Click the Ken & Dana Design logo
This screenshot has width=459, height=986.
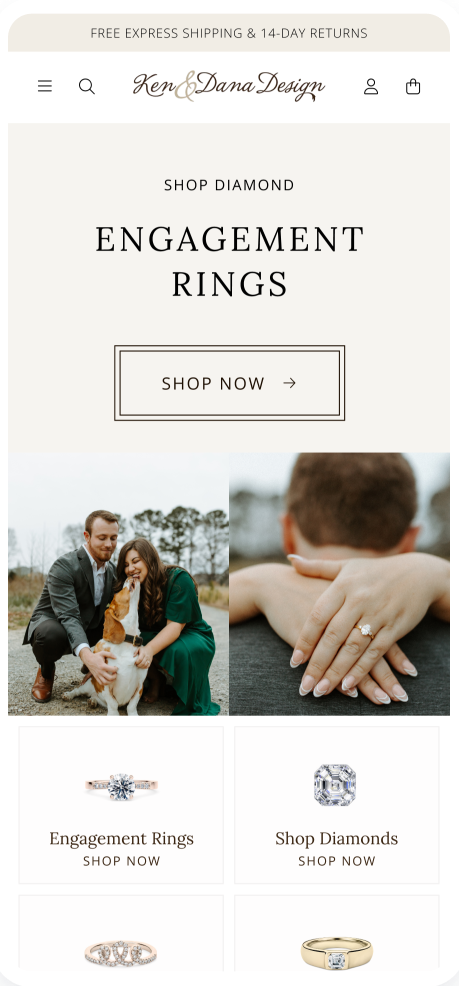click(229, 86)
